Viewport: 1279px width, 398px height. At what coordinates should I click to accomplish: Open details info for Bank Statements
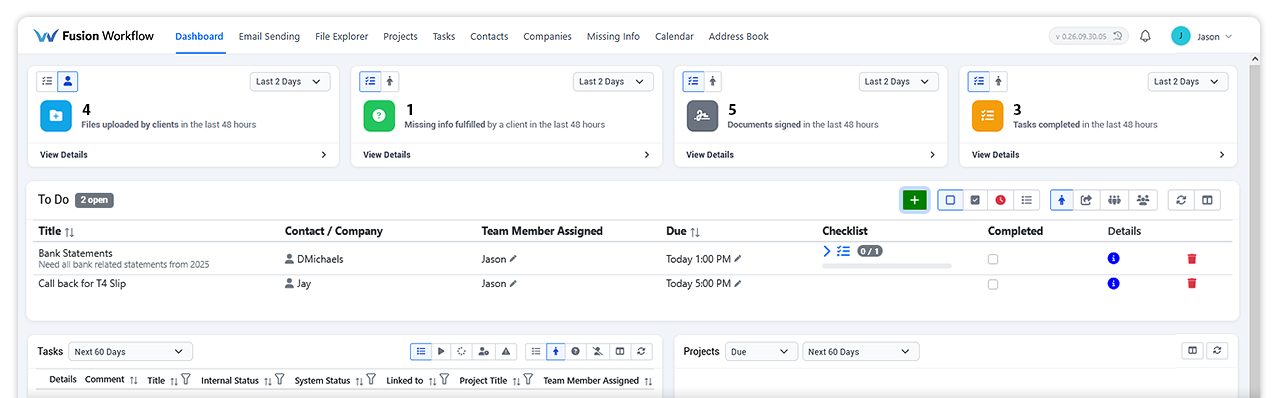point(1114,259)
